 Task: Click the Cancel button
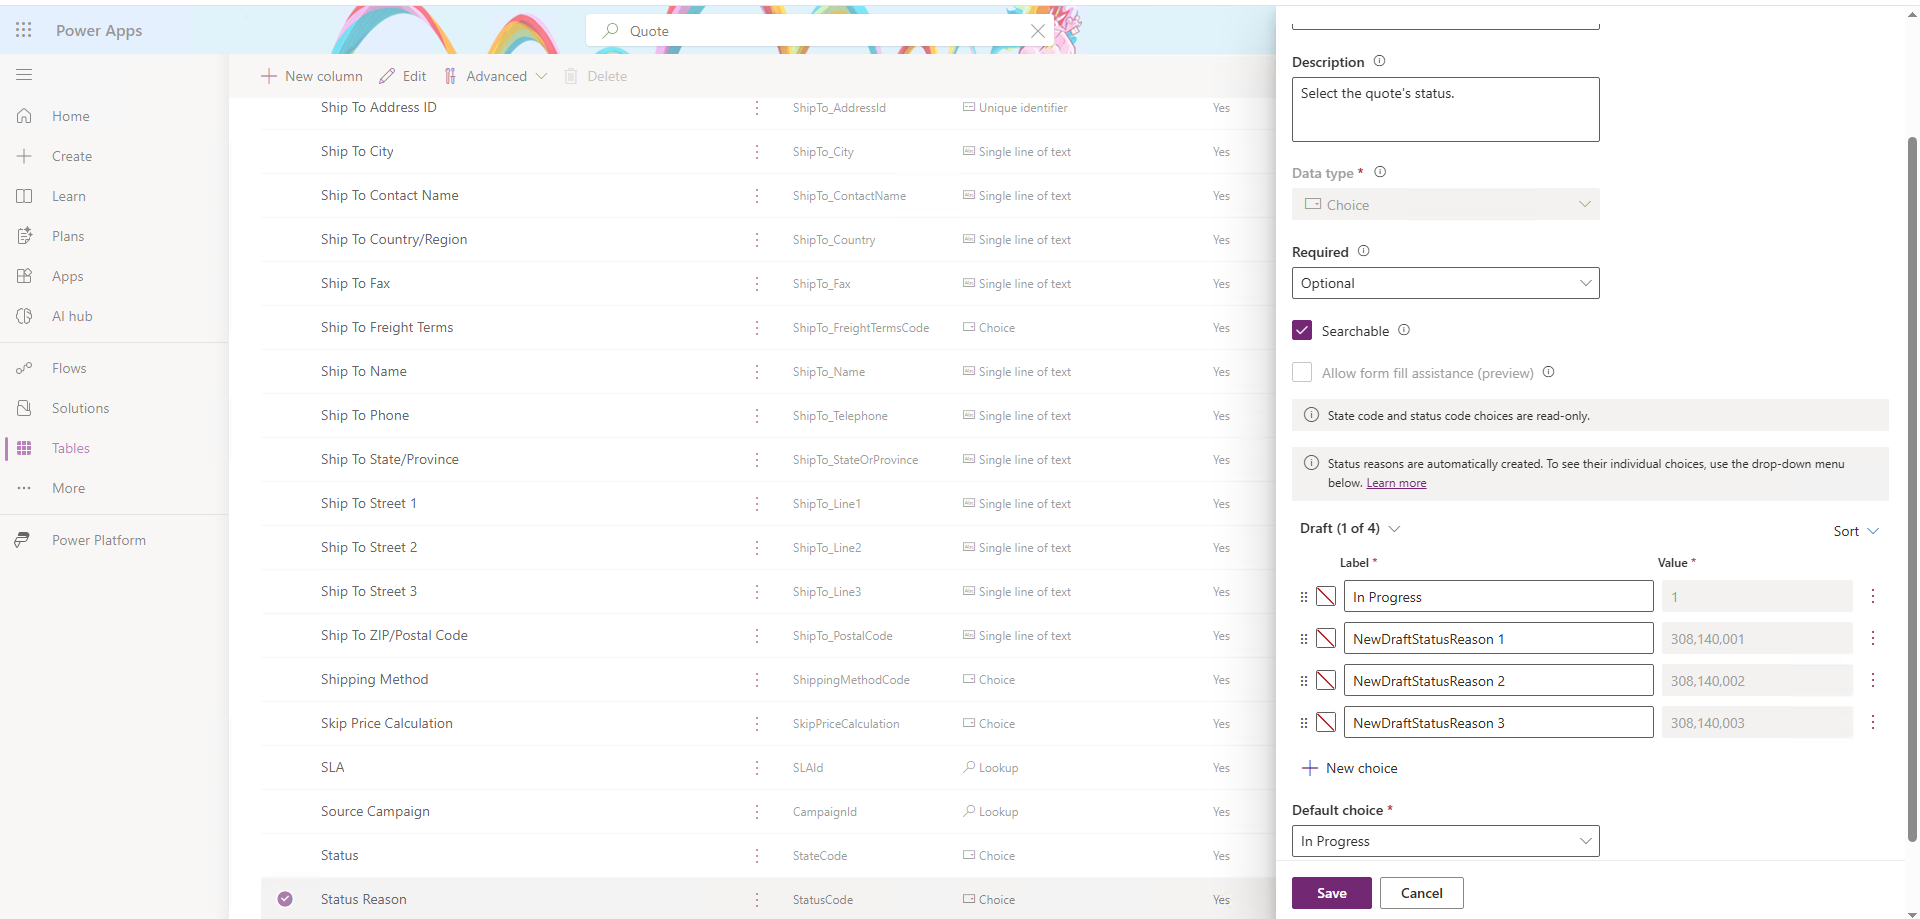tap(1421, 893)
